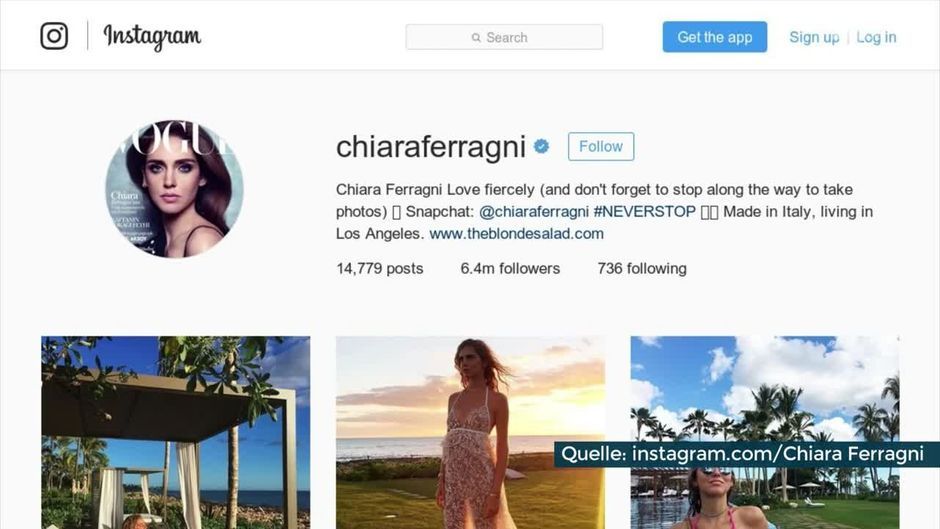
Task: Click the Get the app button
Action: pyautogui.click(x=715, y=37)
